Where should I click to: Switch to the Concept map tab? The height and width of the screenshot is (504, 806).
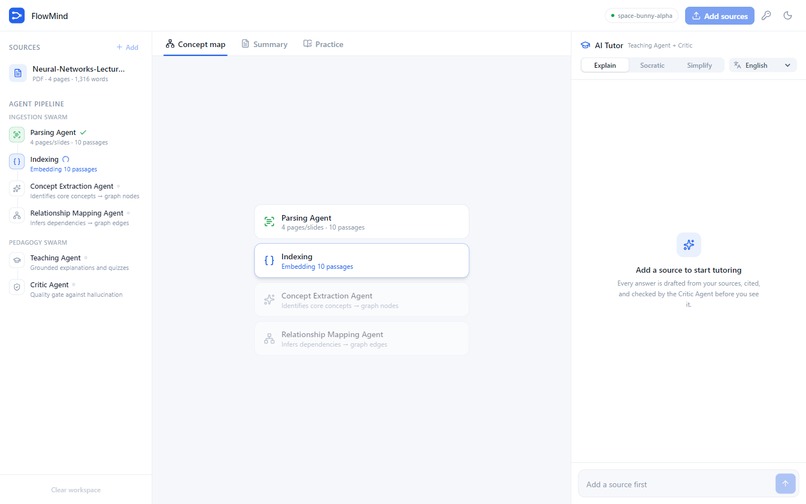[x=195, y=44]
